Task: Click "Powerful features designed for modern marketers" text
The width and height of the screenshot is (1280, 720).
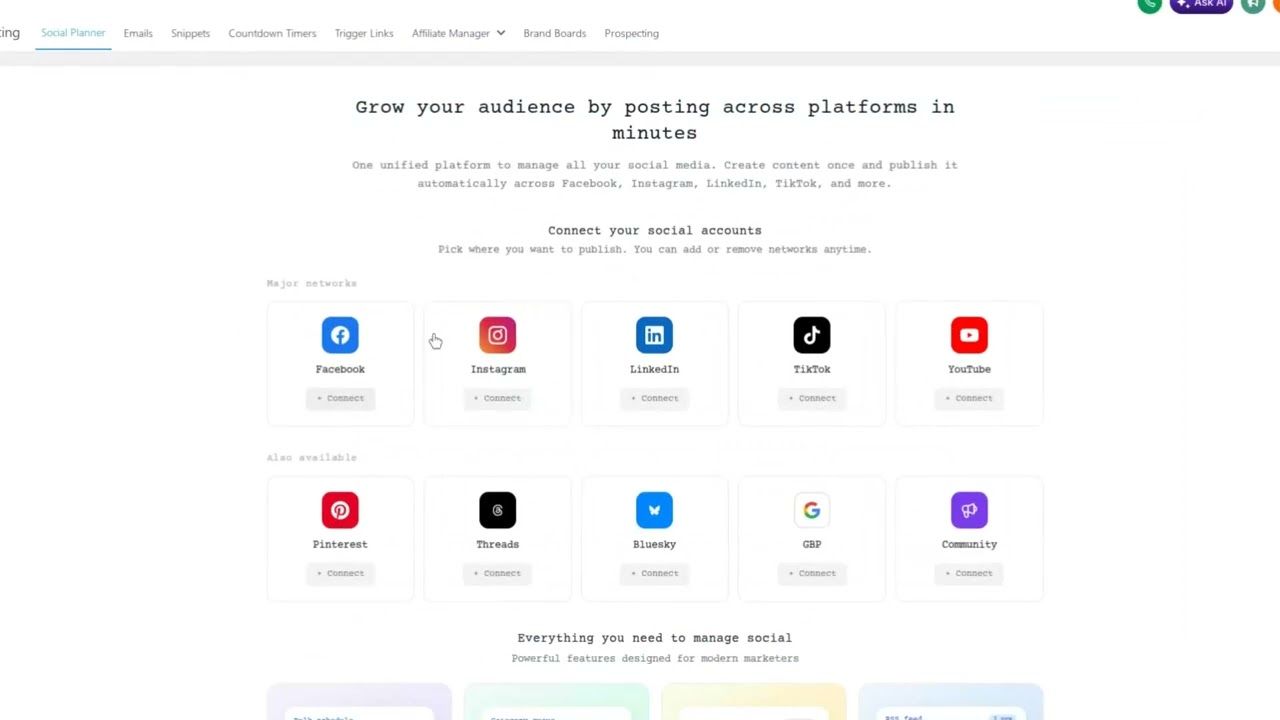Action: [x=655, y=658]
